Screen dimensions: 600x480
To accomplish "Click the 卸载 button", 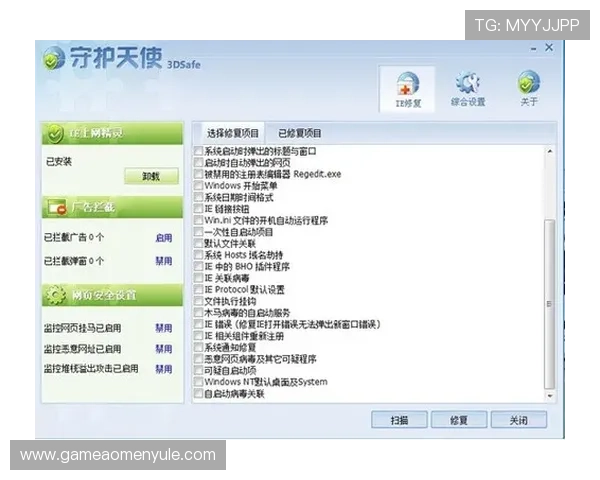I will coord(151,176).
